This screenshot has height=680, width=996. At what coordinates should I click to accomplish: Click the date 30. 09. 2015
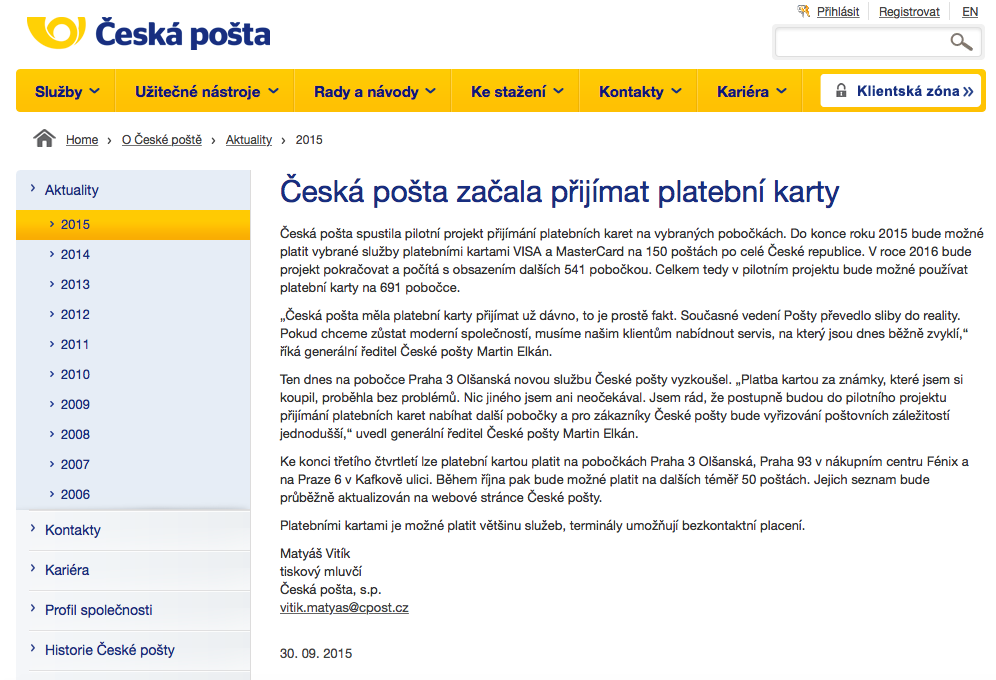click(316, 653)
